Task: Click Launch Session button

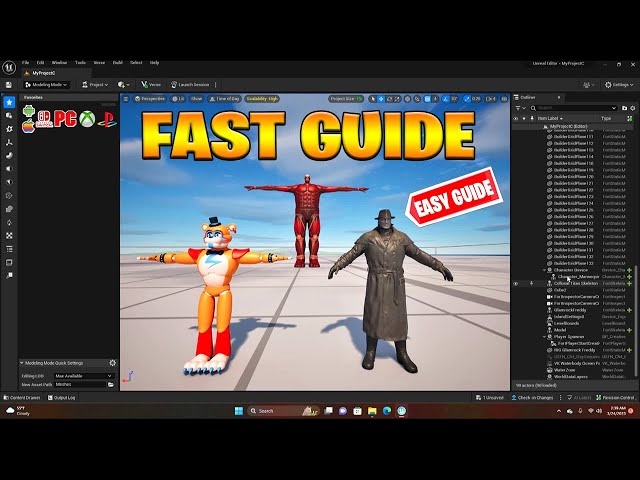Action: (x=190, y=84)
